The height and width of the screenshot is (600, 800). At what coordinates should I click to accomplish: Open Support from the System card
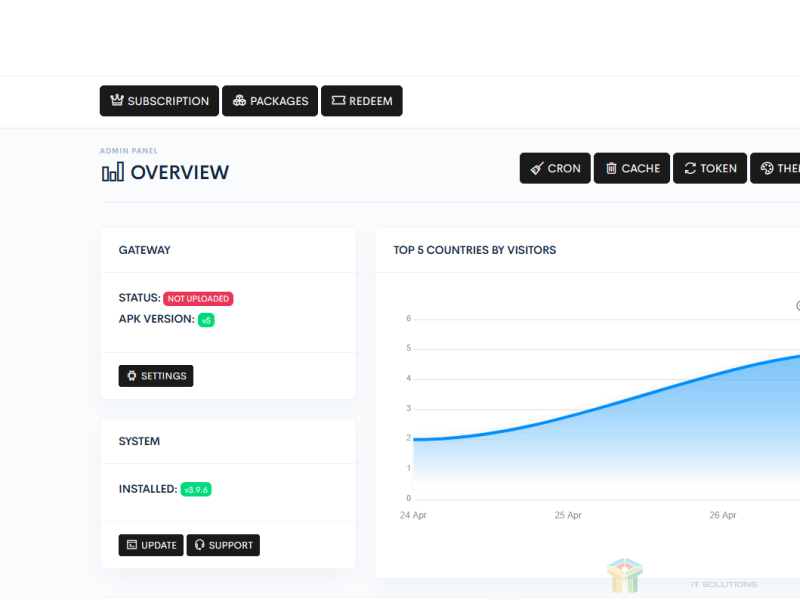tap(223, 545)
